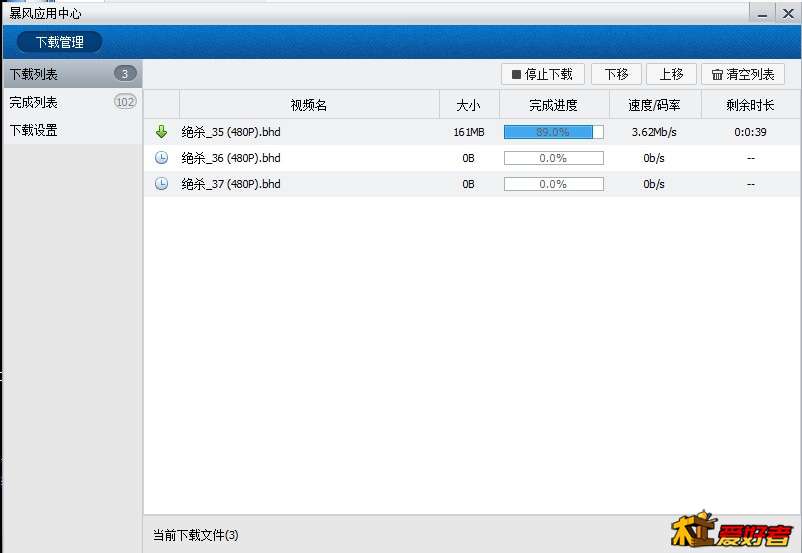Click the 速度/码率 column header

click(655, 105)
